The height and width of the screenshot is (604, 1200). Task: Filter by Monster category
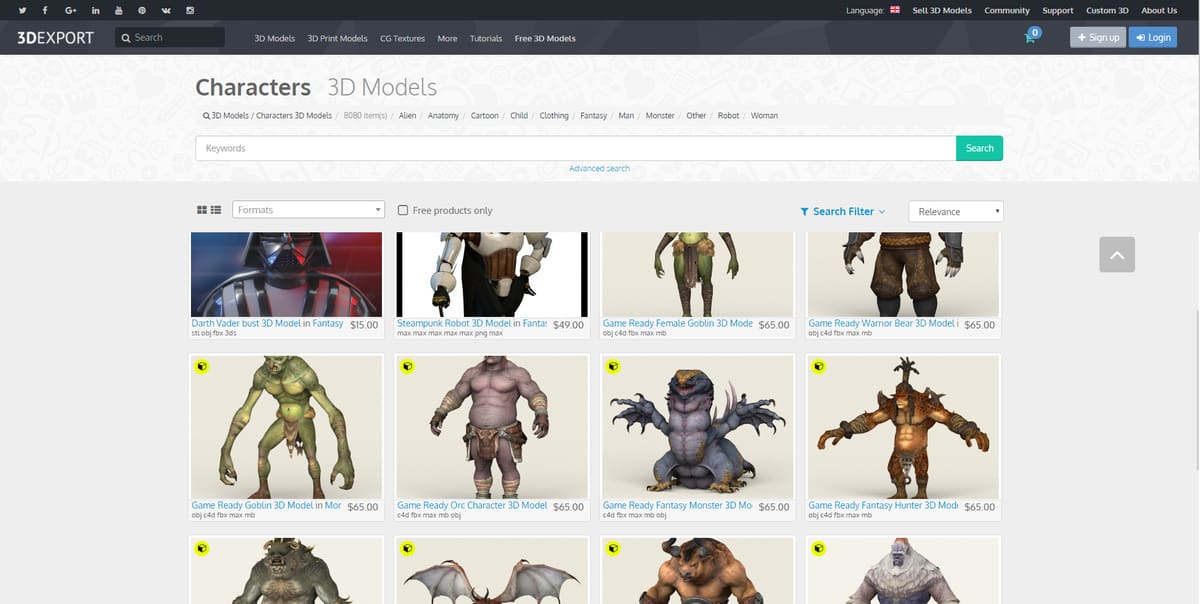(660, 116)
